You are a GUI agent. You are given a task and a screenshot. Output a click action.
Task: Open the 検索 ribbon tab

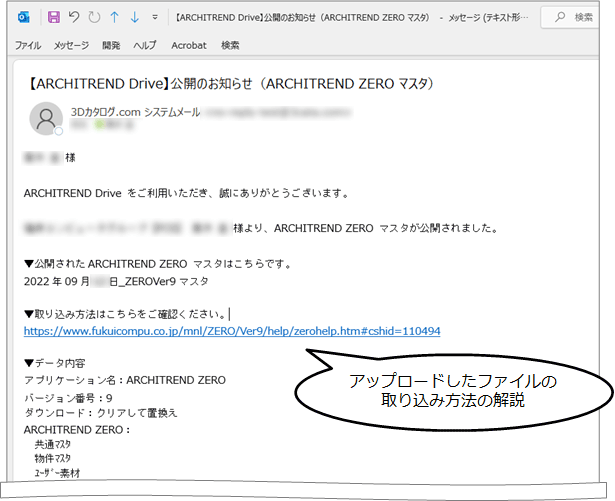[x=230, y=46]
